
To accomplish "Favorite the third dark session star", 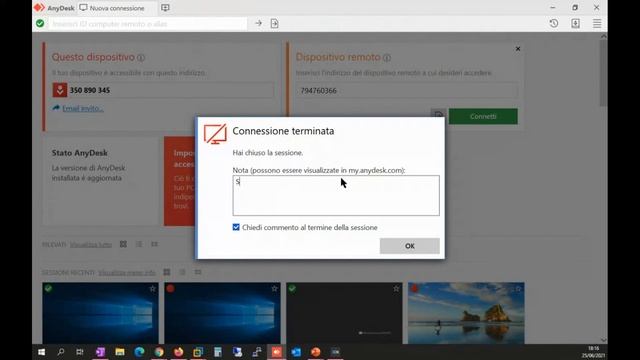I will 396,289.
